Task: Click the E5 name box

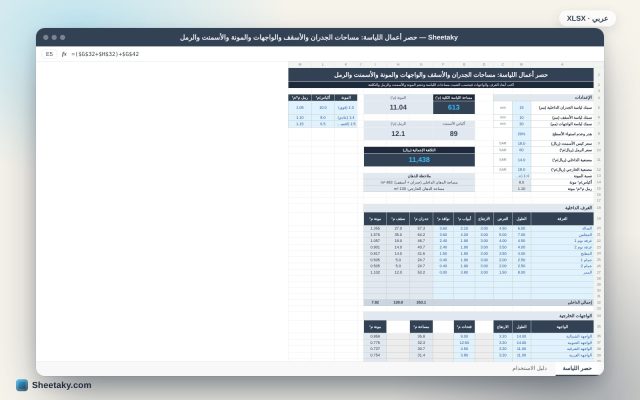Action: (49, 54)
